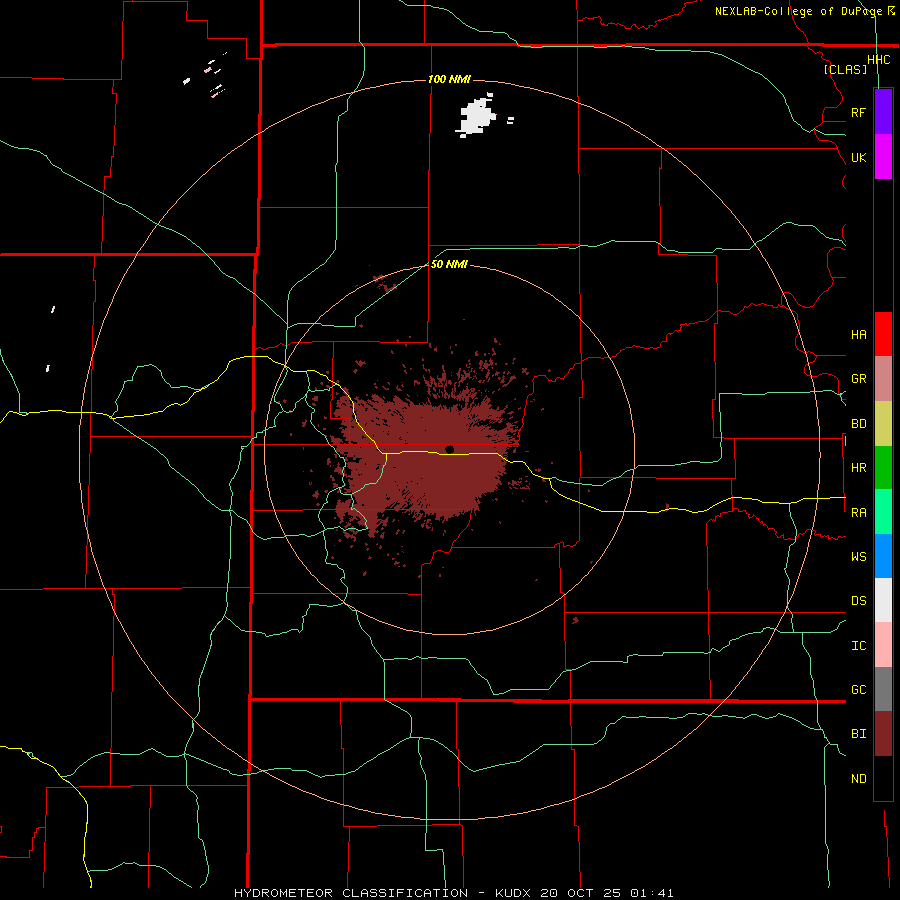Click the 'NEXLAB-College of DuPage' credit text
The width and height of the screenshot is (900, 900).
click(x=797, y=11)
